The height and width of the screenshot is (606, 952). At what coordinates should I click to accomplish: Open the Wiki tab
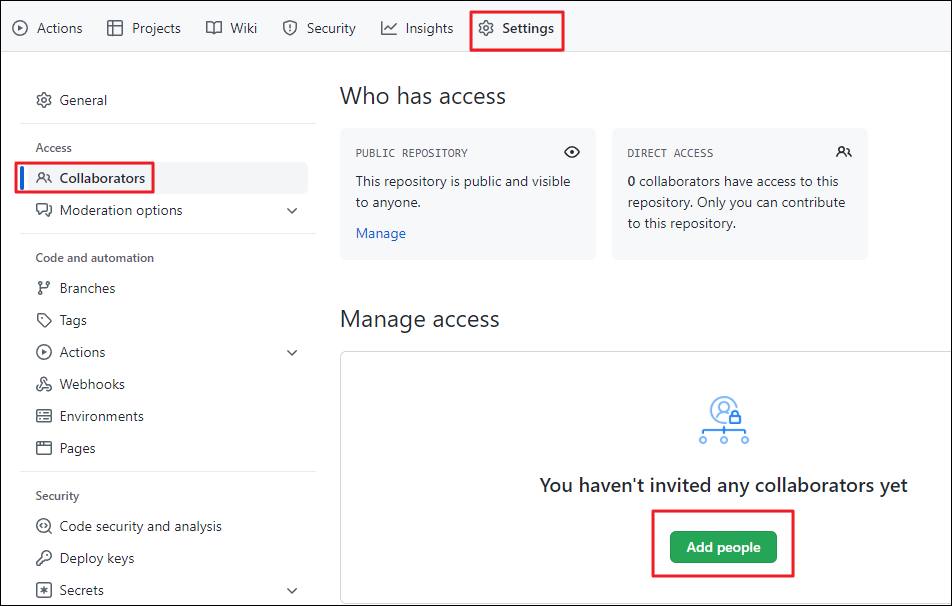(231, 28)
